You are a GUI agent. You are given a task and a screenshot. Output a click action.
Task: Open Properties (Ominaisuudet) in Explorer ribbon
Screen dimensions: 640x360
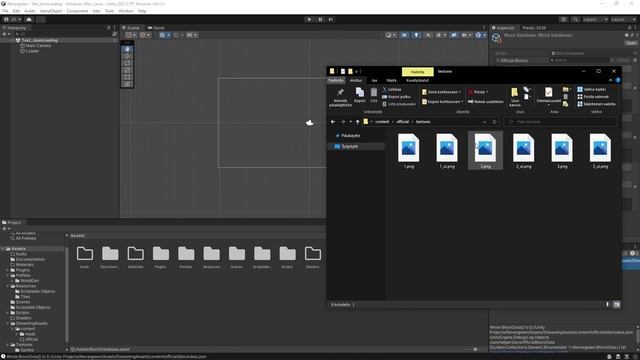(x=549, y=96)
